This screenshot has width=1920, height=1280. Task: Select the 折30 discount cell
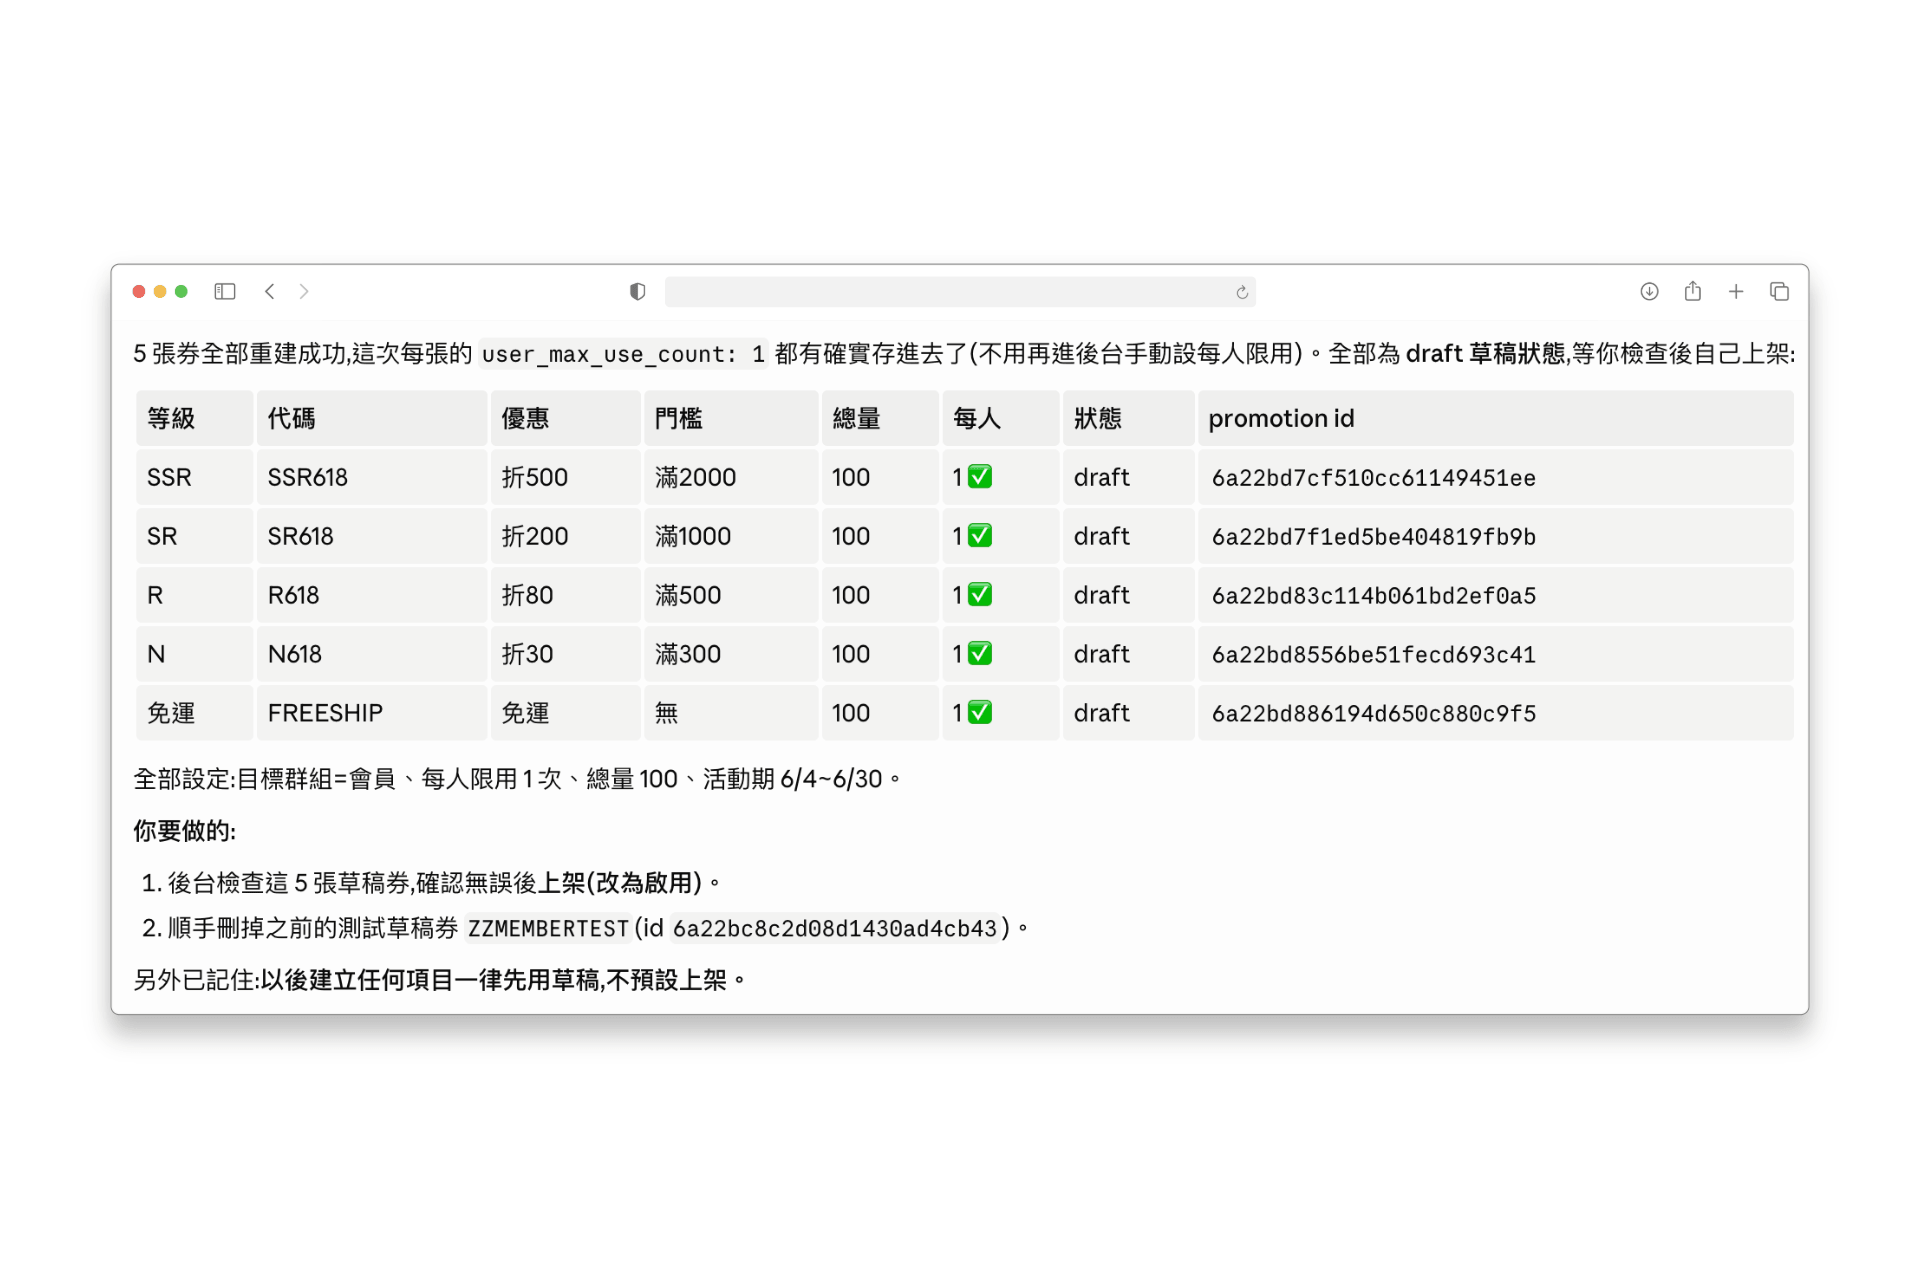pyautogui.click(x=565, y=654)
